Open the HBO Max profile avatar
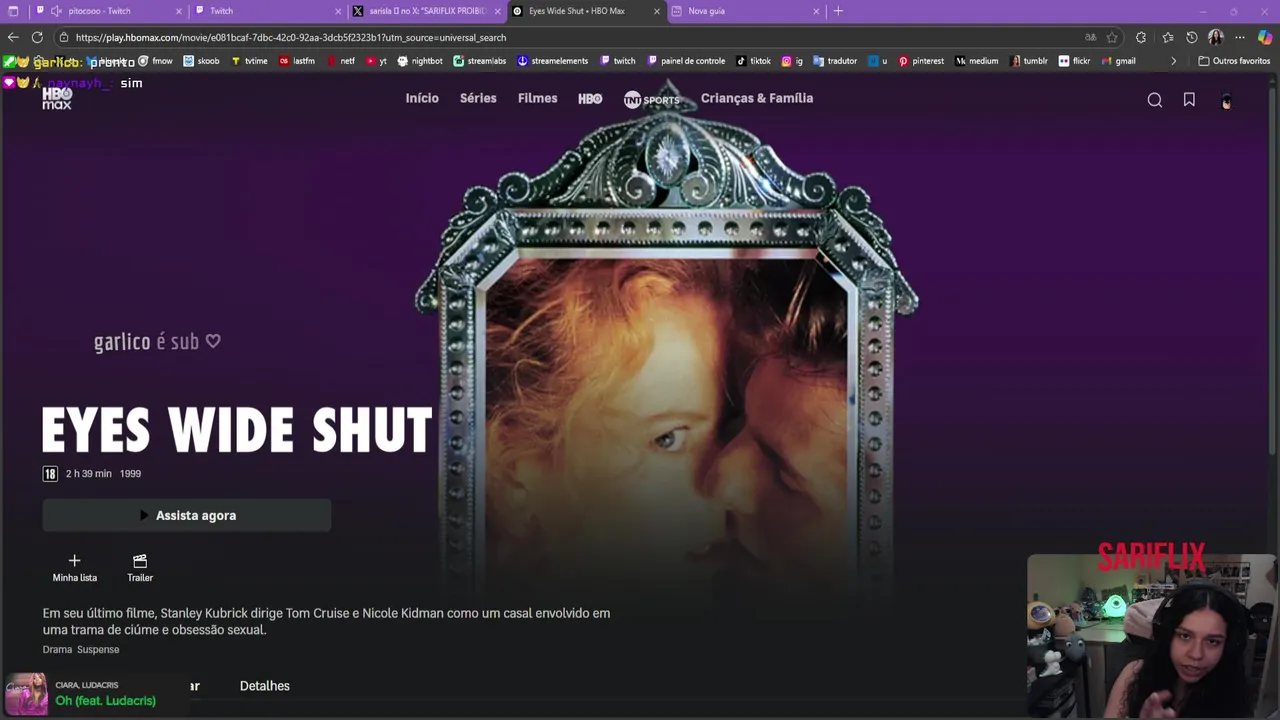 click(1226, 100)
